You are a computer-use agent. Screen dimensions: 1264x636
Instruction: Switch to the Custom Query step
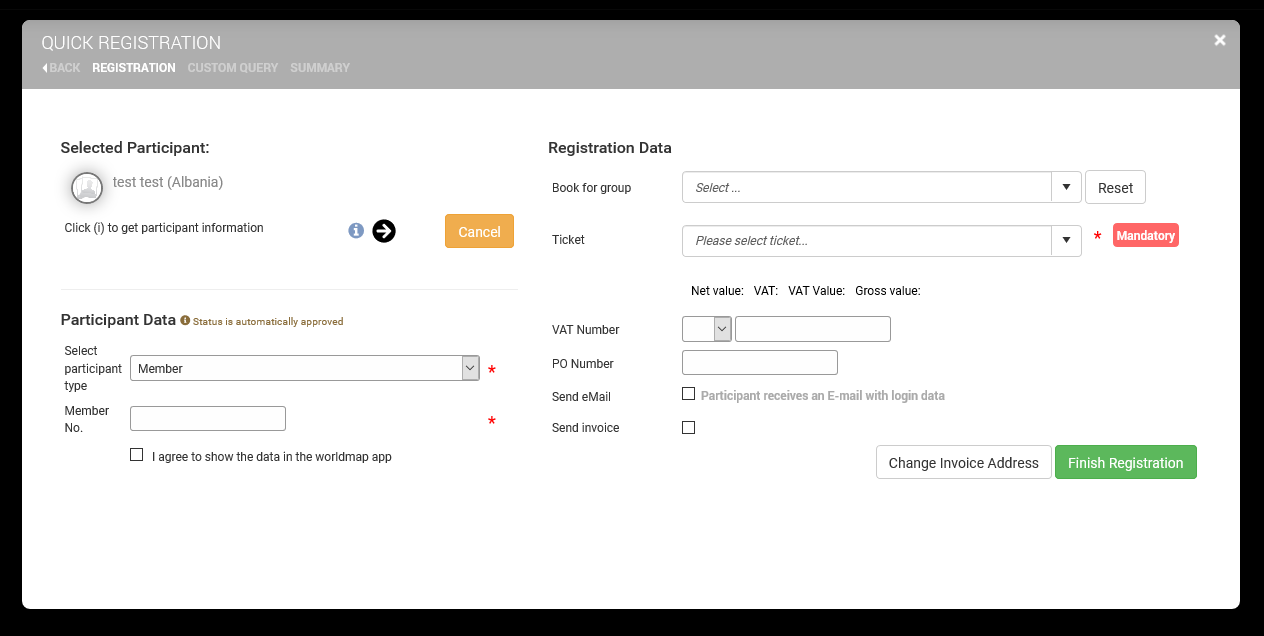click(x=232, y=68)
